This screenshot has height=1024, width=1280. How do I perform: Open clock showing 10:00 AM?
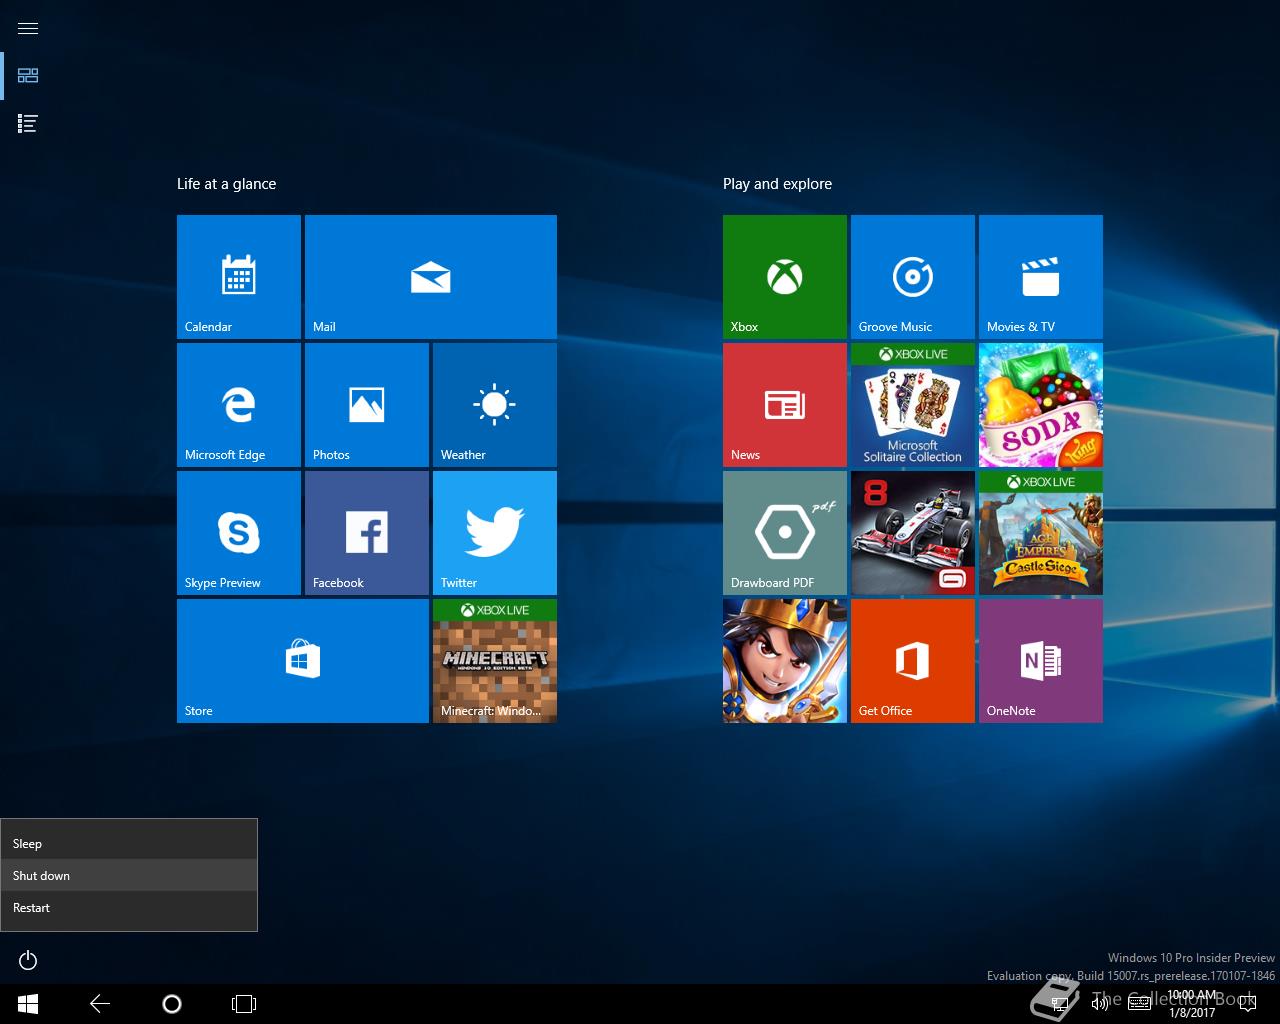click(1192, 1004)
